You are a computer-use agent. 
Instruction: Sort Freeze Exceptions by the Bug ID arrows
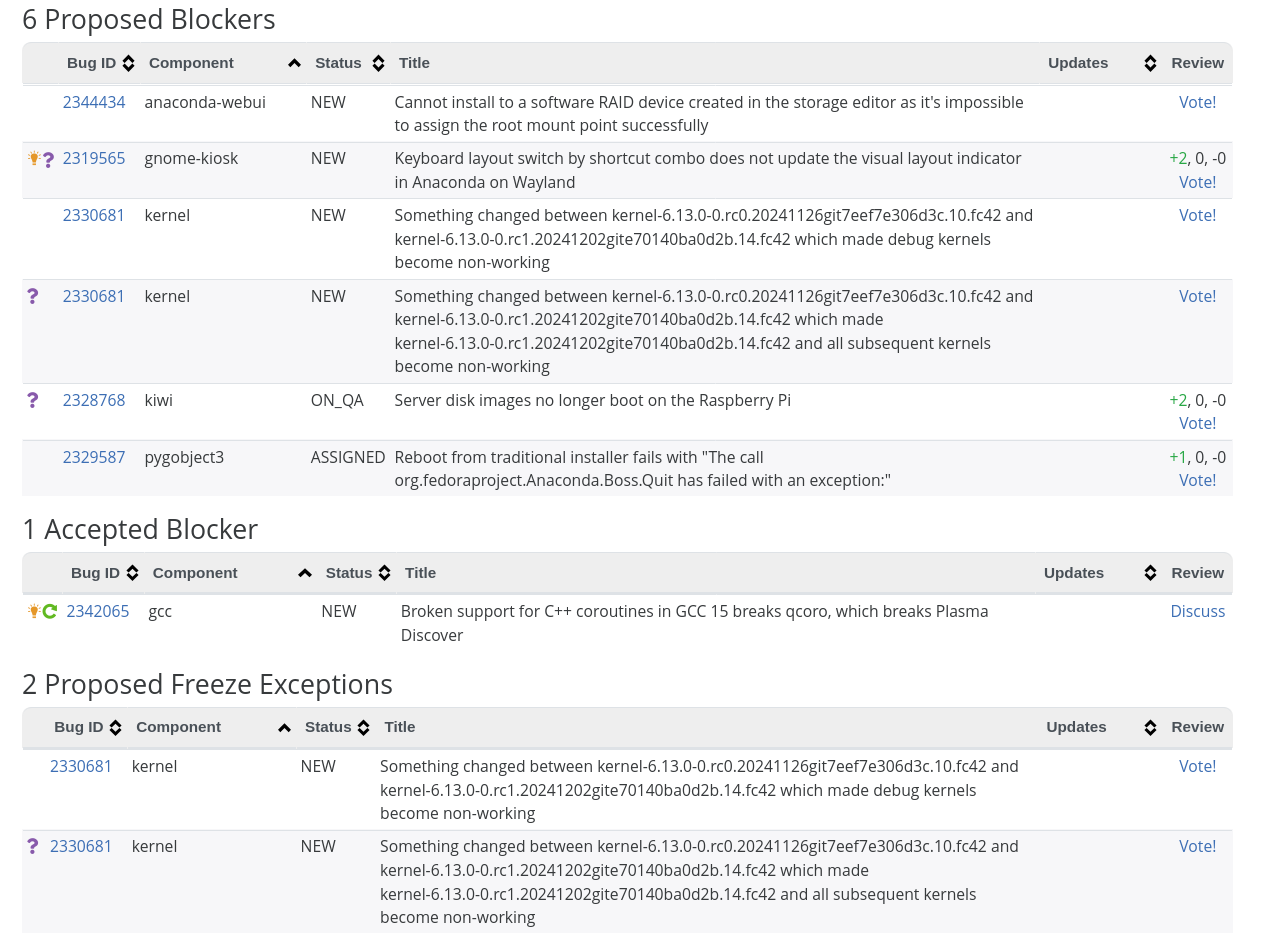click(x=115, y=727)
